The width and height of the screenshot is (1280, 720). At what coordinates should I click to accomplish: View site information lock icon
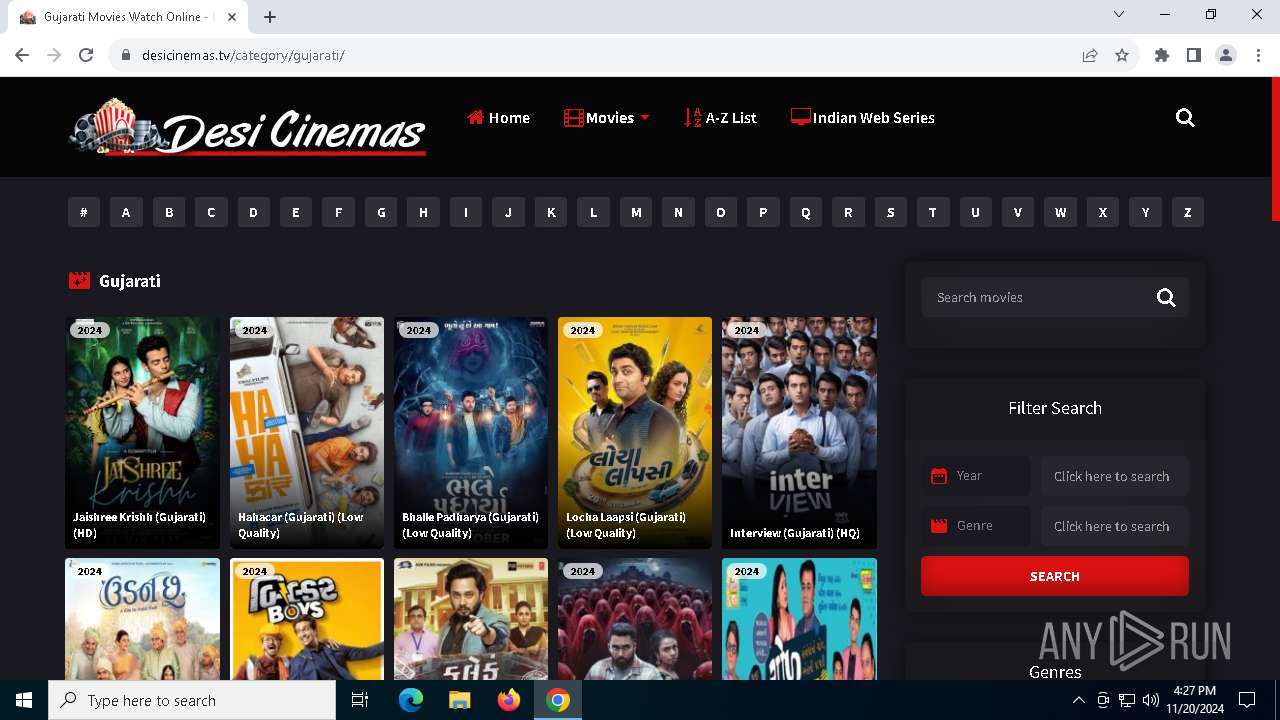click(126, 55)
